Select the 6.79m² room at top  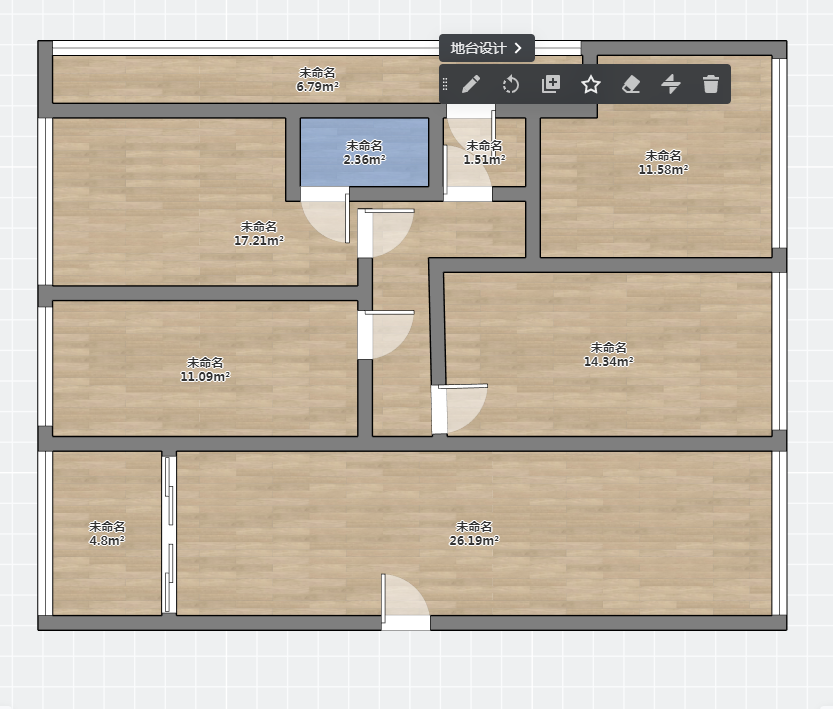click(x=317, y=79)
